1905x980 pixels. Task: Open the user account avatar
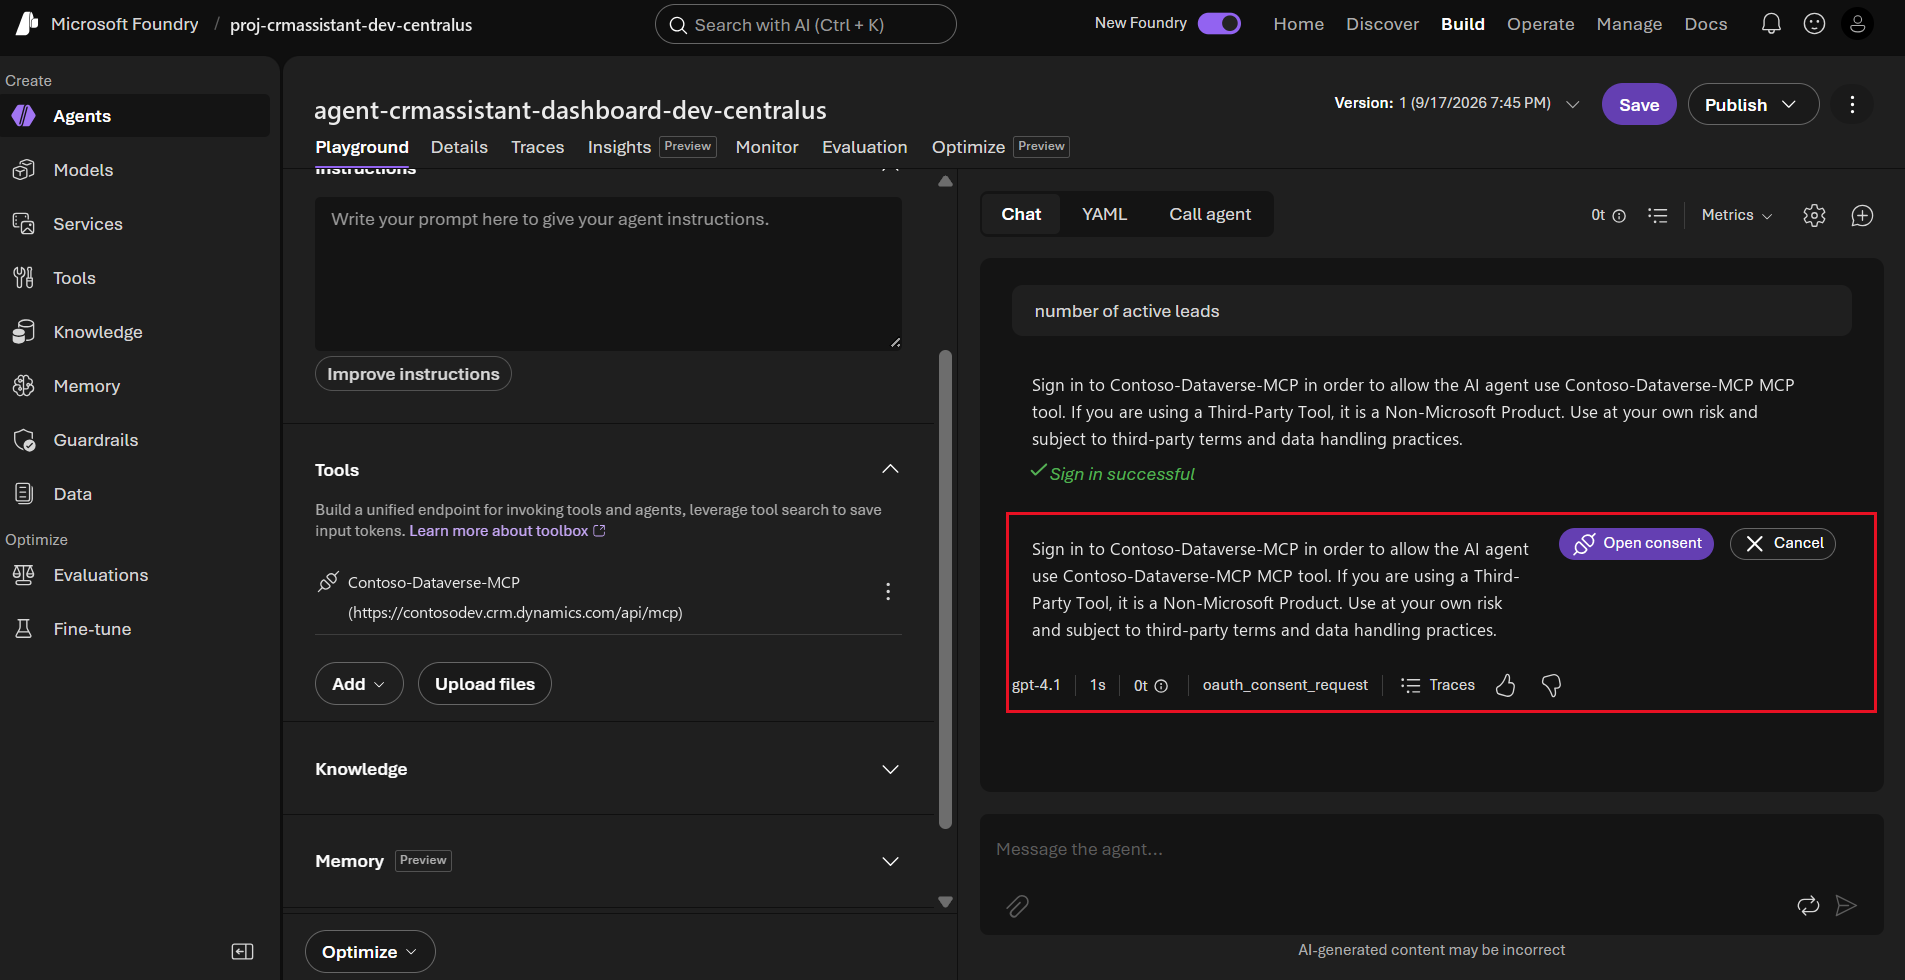point(1857,24)
